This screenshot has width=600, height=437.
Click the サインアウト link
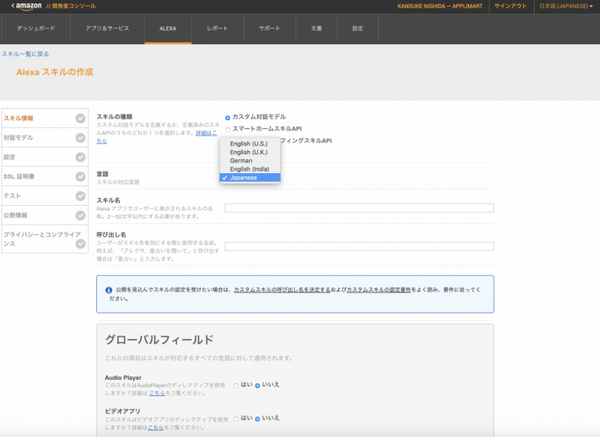pos(510,7)
